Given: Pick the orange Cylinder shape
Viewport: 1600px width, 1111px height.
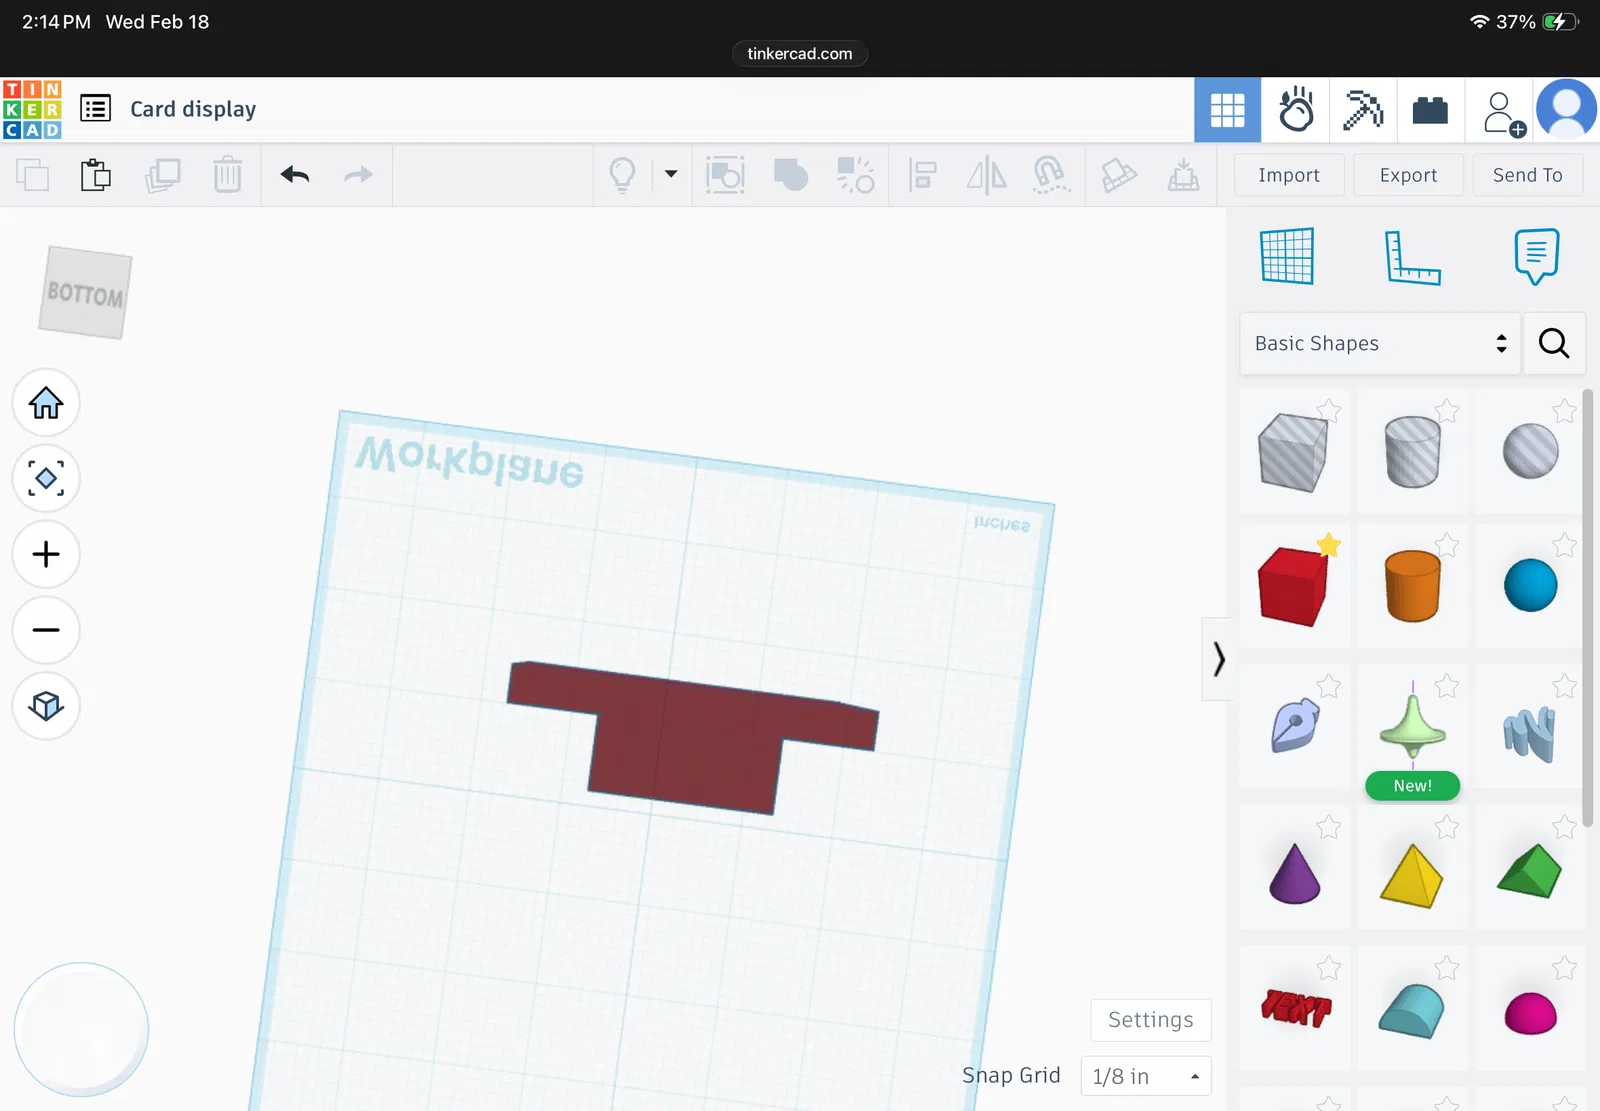Looking at the screenshot, I should (1412, 586).
